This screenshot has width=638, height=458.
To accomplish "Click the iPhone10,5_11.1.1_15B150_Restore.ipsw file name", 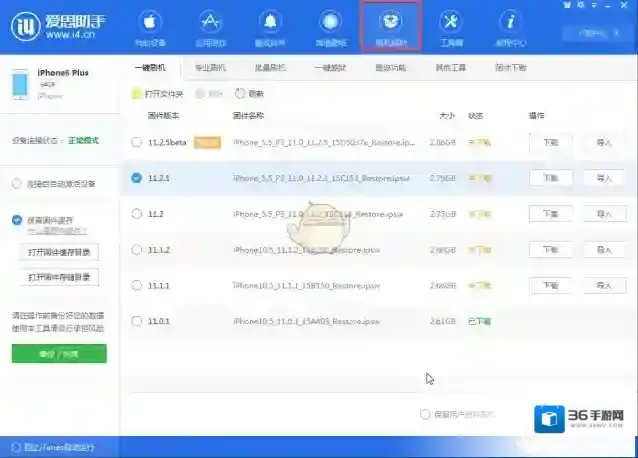I will 306,286.
